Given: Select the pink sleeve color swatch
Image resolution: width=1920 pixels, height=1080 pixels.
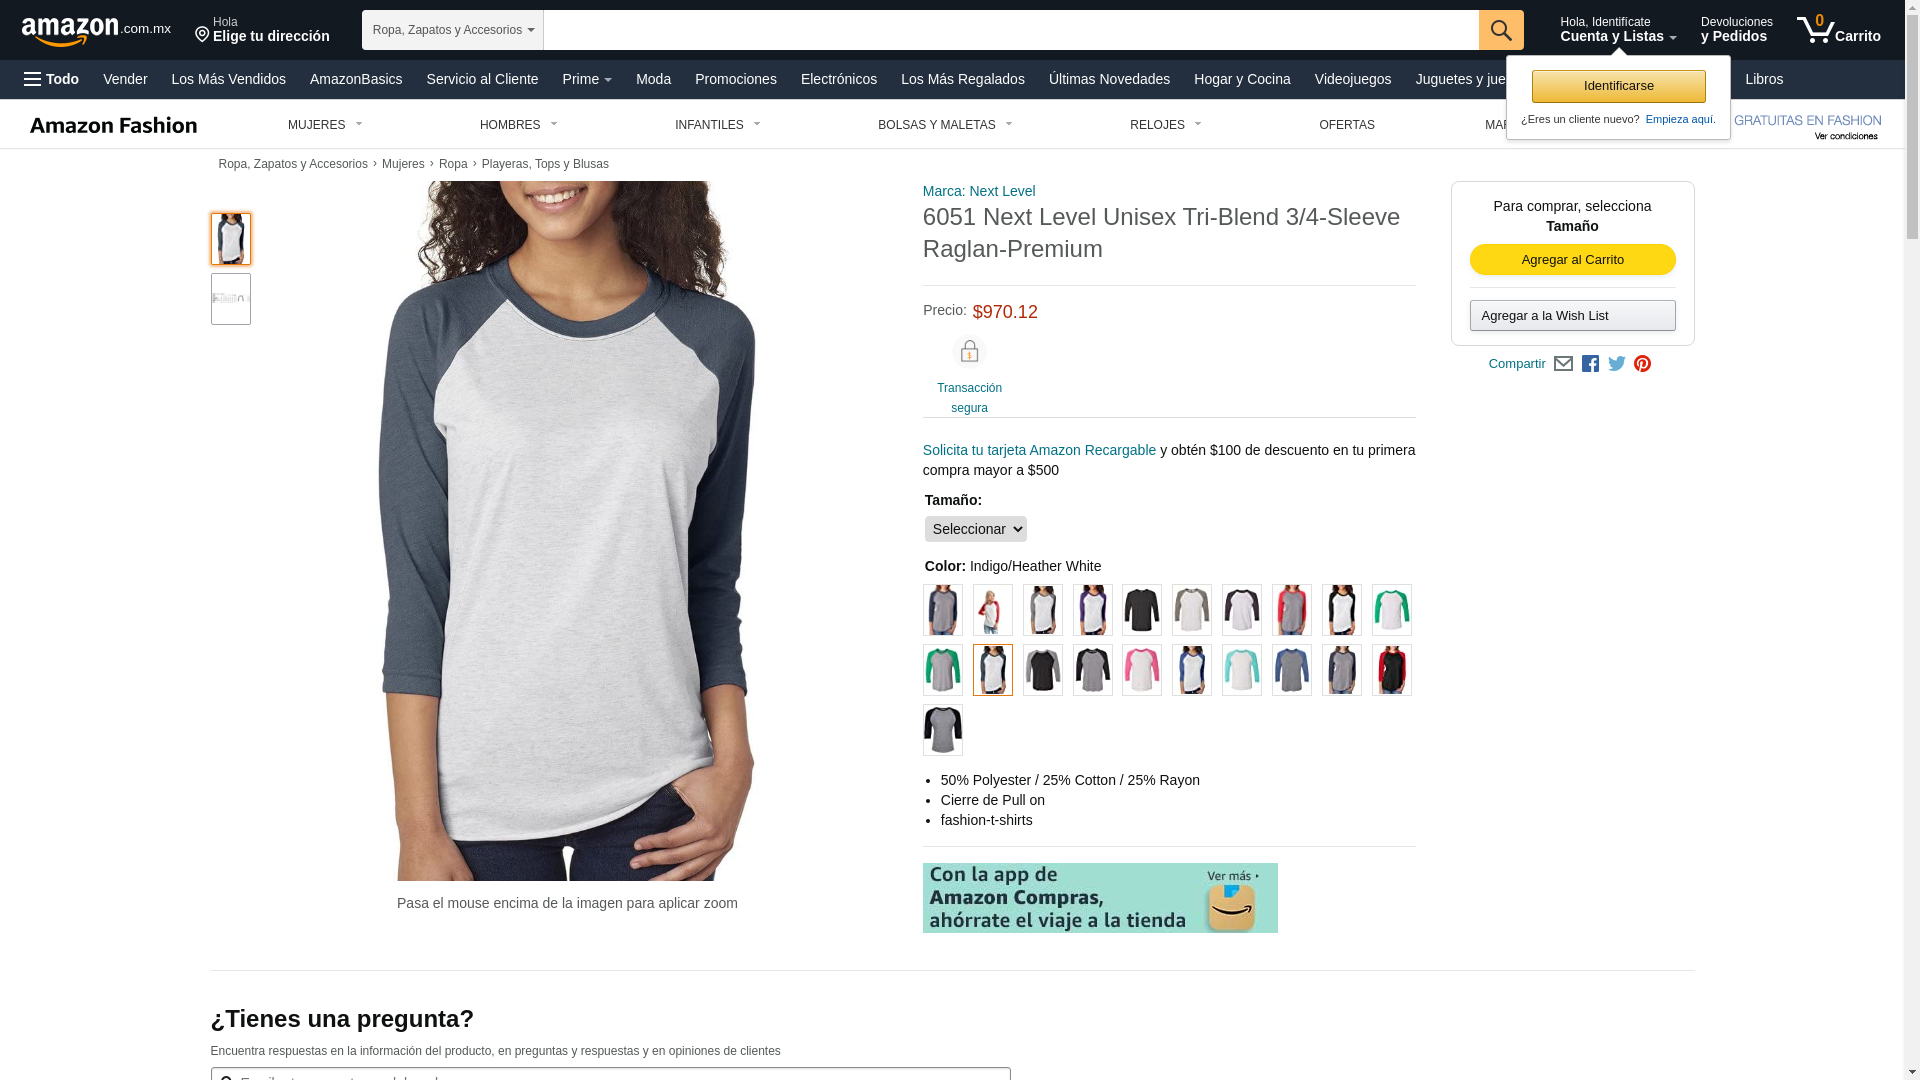Looking at the screenshot, I should click(1141, 670).
